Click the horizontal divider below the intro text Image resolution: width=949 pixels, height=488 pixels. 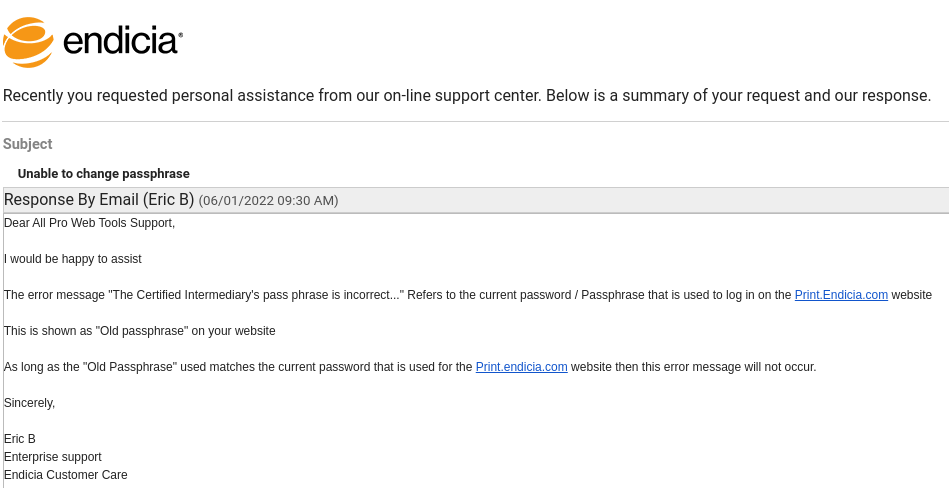(476, 122)
